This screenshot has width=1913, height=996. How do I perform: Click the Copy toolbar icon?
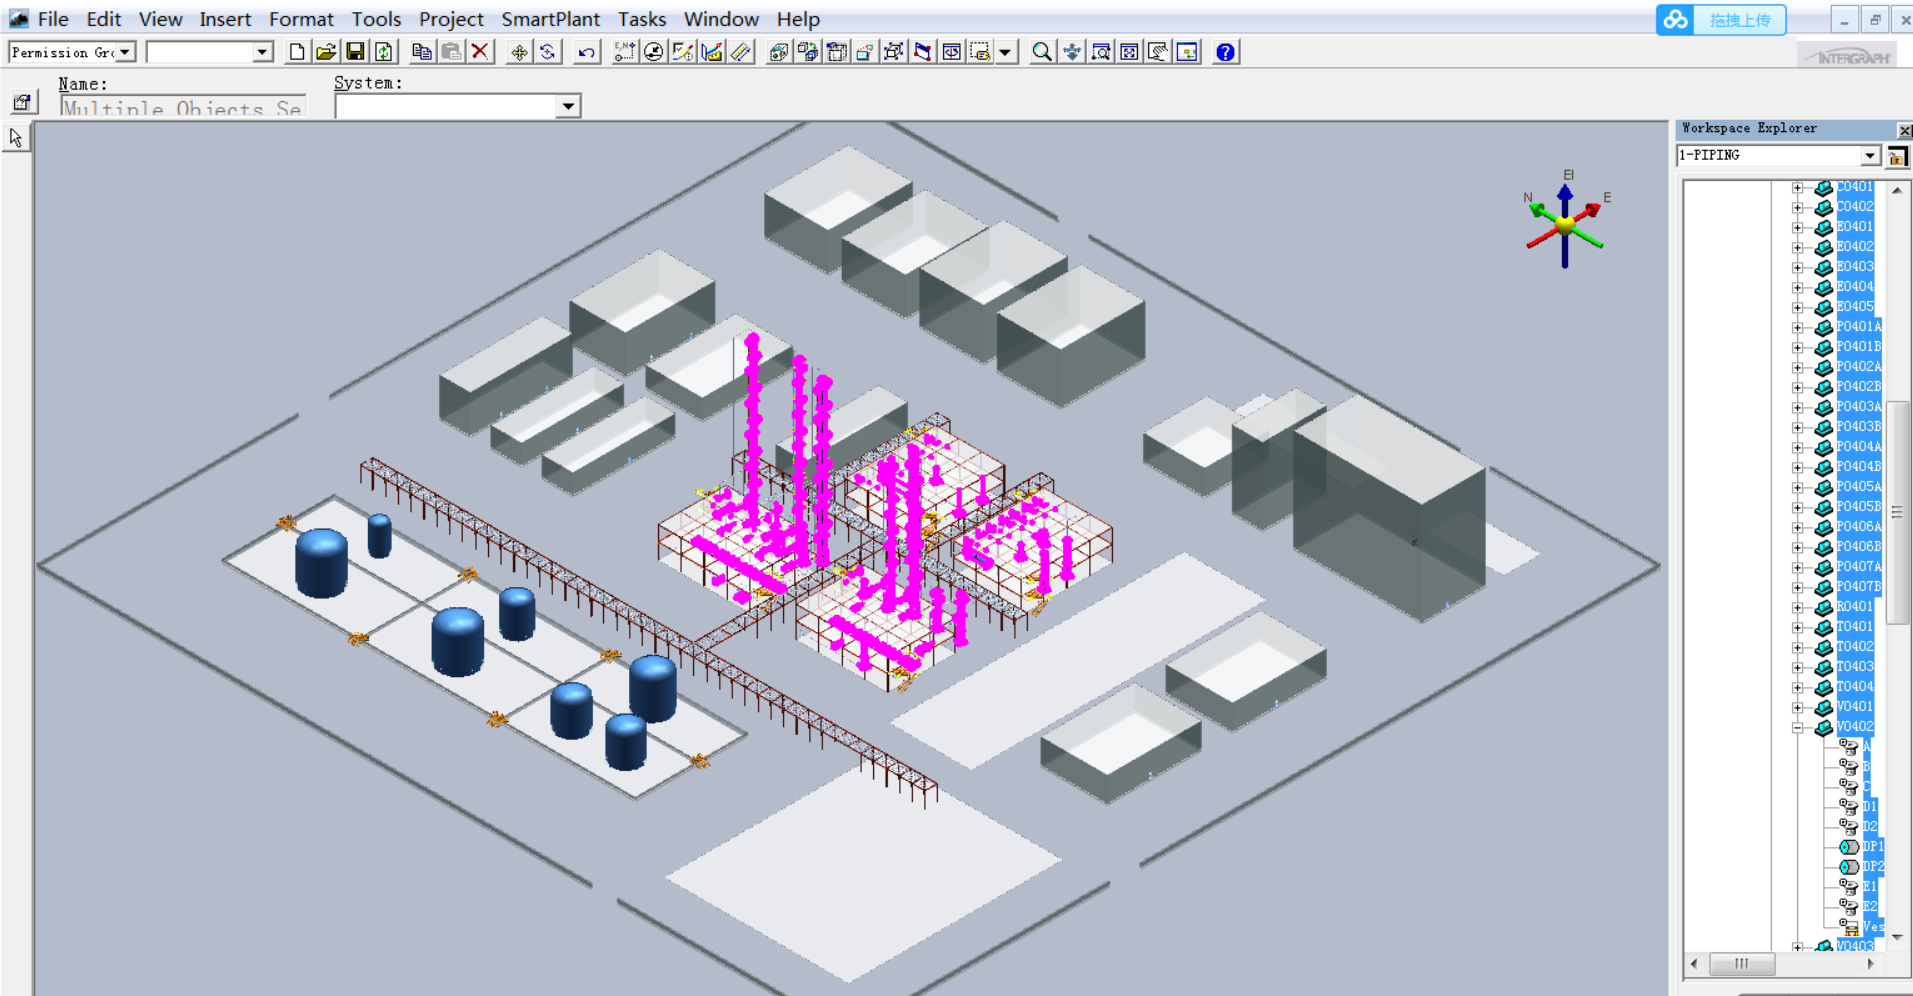click(422, 52)
